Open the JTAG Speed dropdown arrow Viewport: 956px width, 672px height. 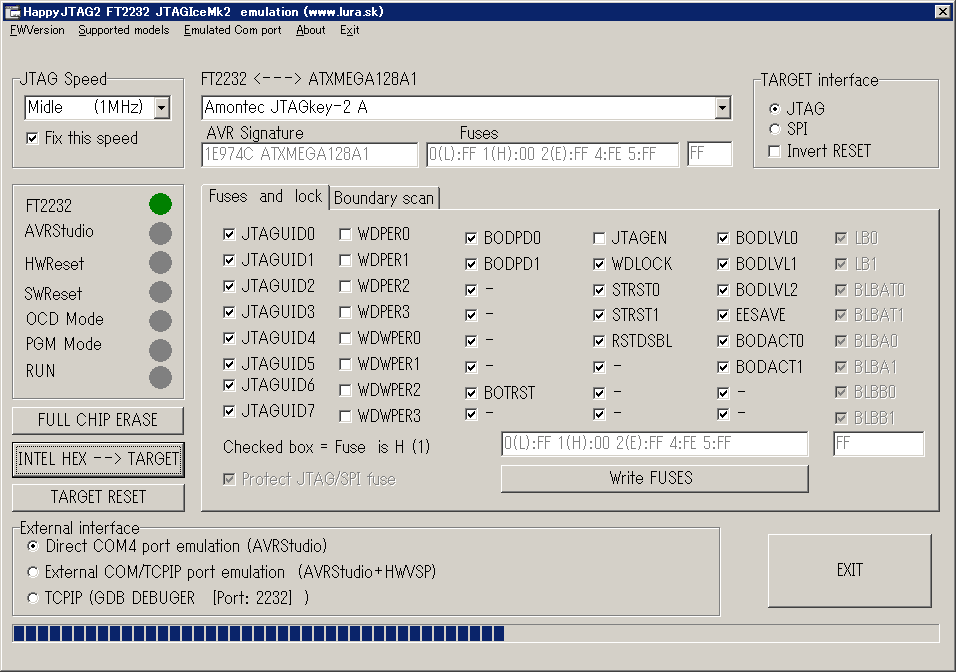coord(162,108)
